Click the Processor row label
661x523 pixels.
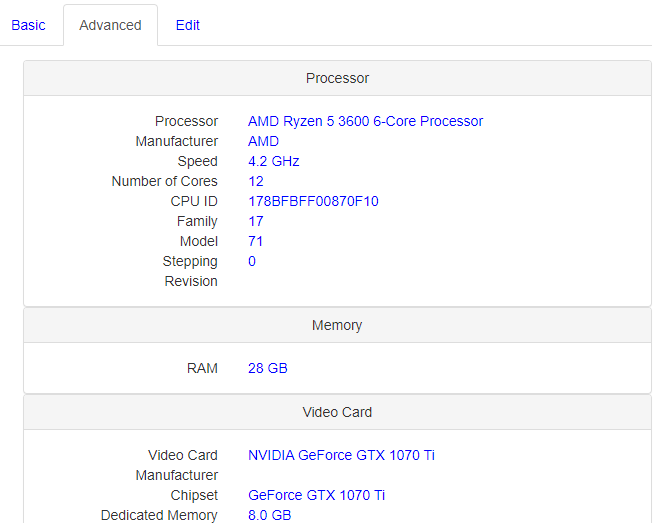[186, 121]
